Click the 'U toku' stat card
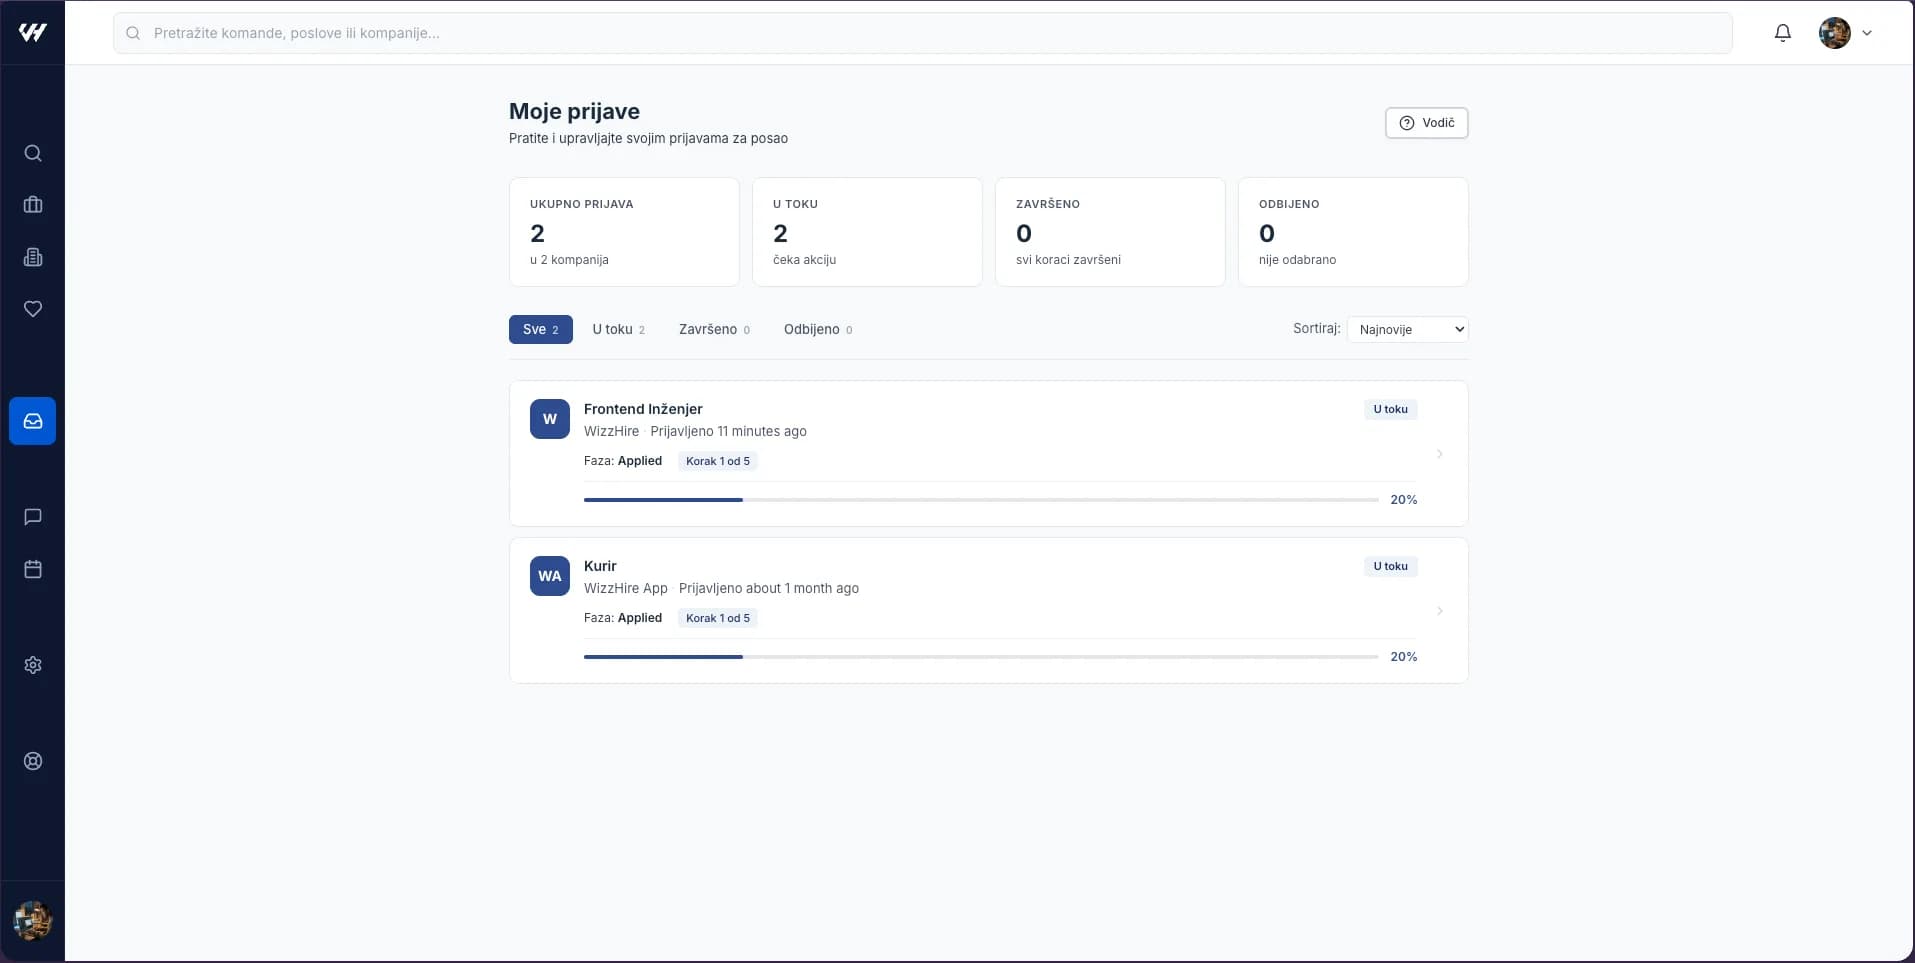This screenshot has width=1915, height=963. (x=867, y=232)
